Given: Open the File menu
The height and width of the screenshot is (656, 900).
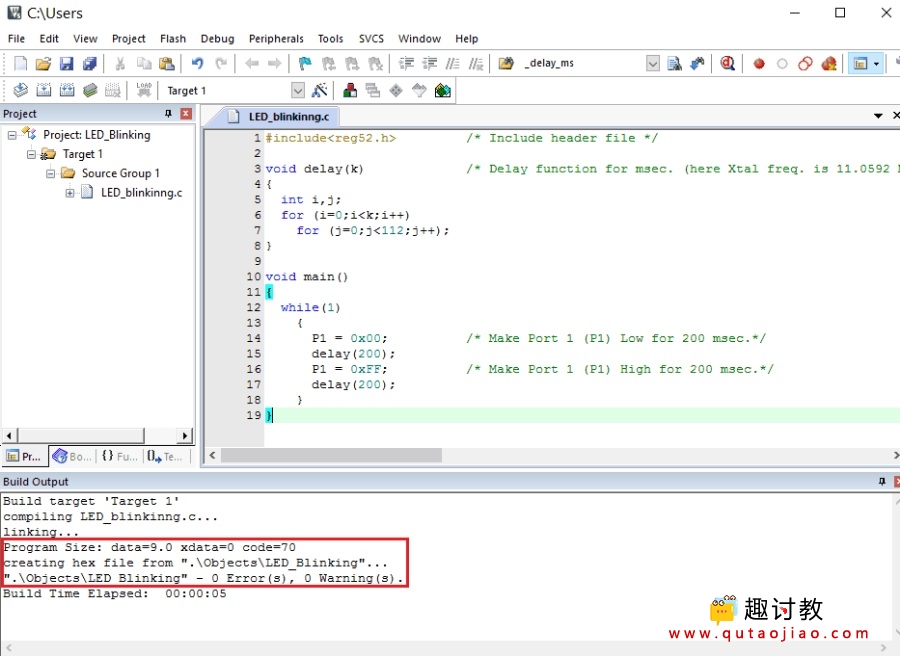Looking at the screenshot, I should 16,38.
